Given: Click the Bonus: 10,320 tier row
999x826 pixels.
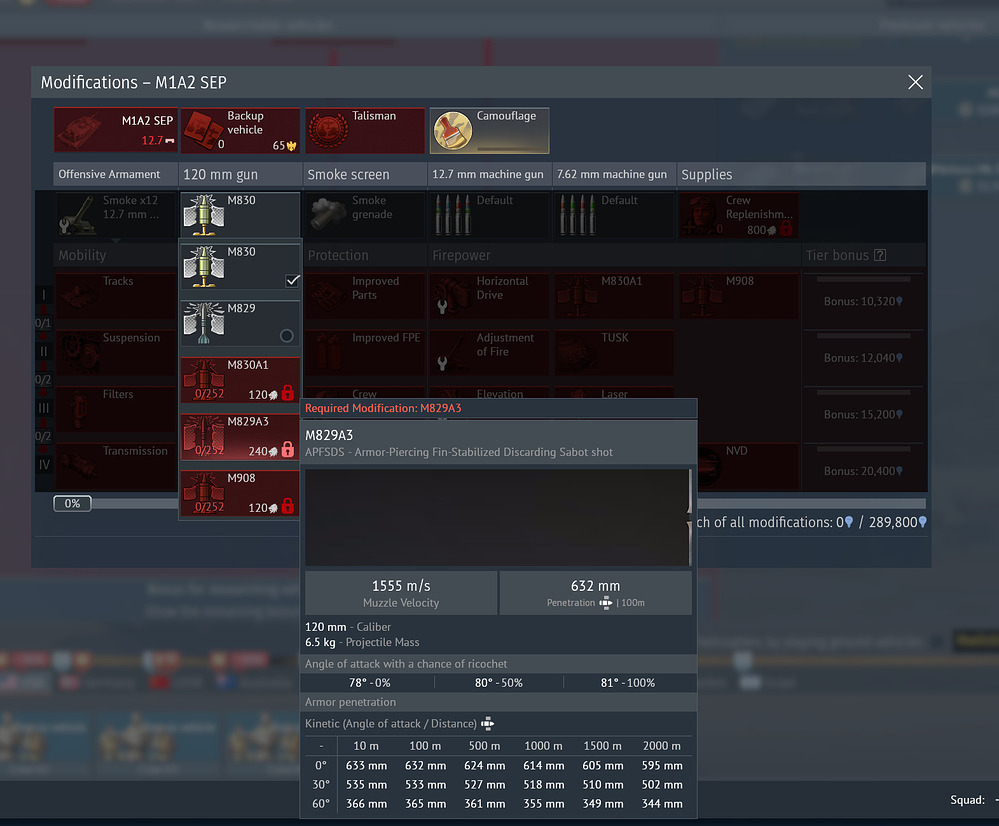Looking at the screenshot, I should [863, 296].
